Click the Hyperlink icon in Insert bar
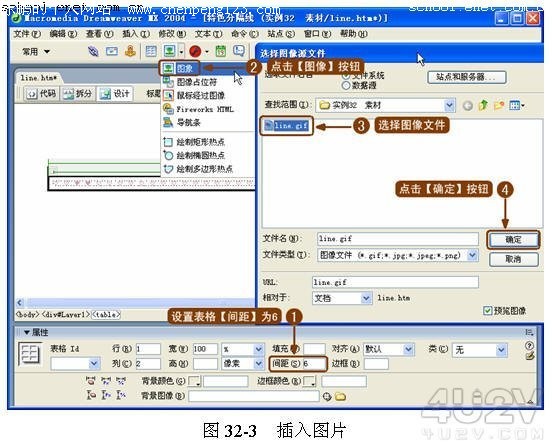Viewport: 552px width, 443px height. point(93,51)
